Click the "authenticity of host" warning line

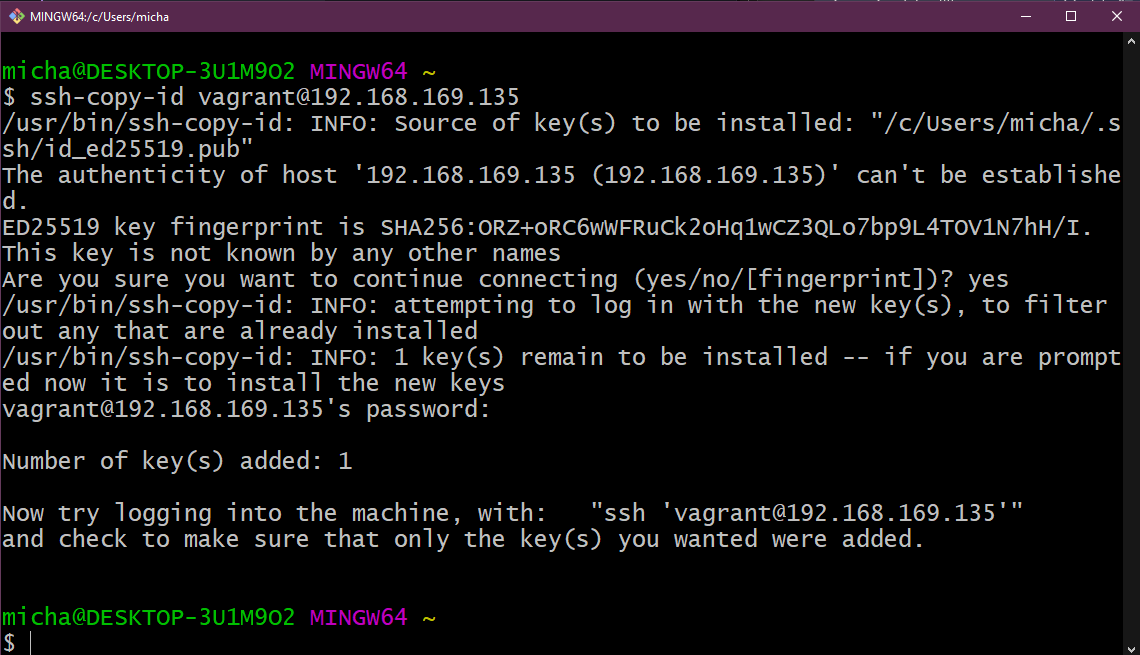pos(560,175)
